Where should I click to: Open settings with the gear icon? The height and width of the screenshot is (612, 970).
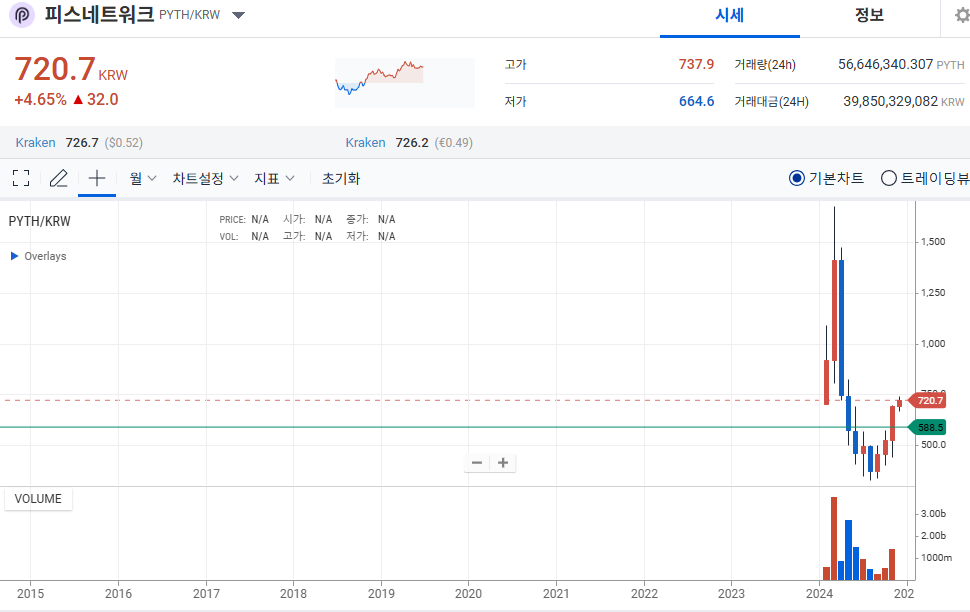pos(962,15)
